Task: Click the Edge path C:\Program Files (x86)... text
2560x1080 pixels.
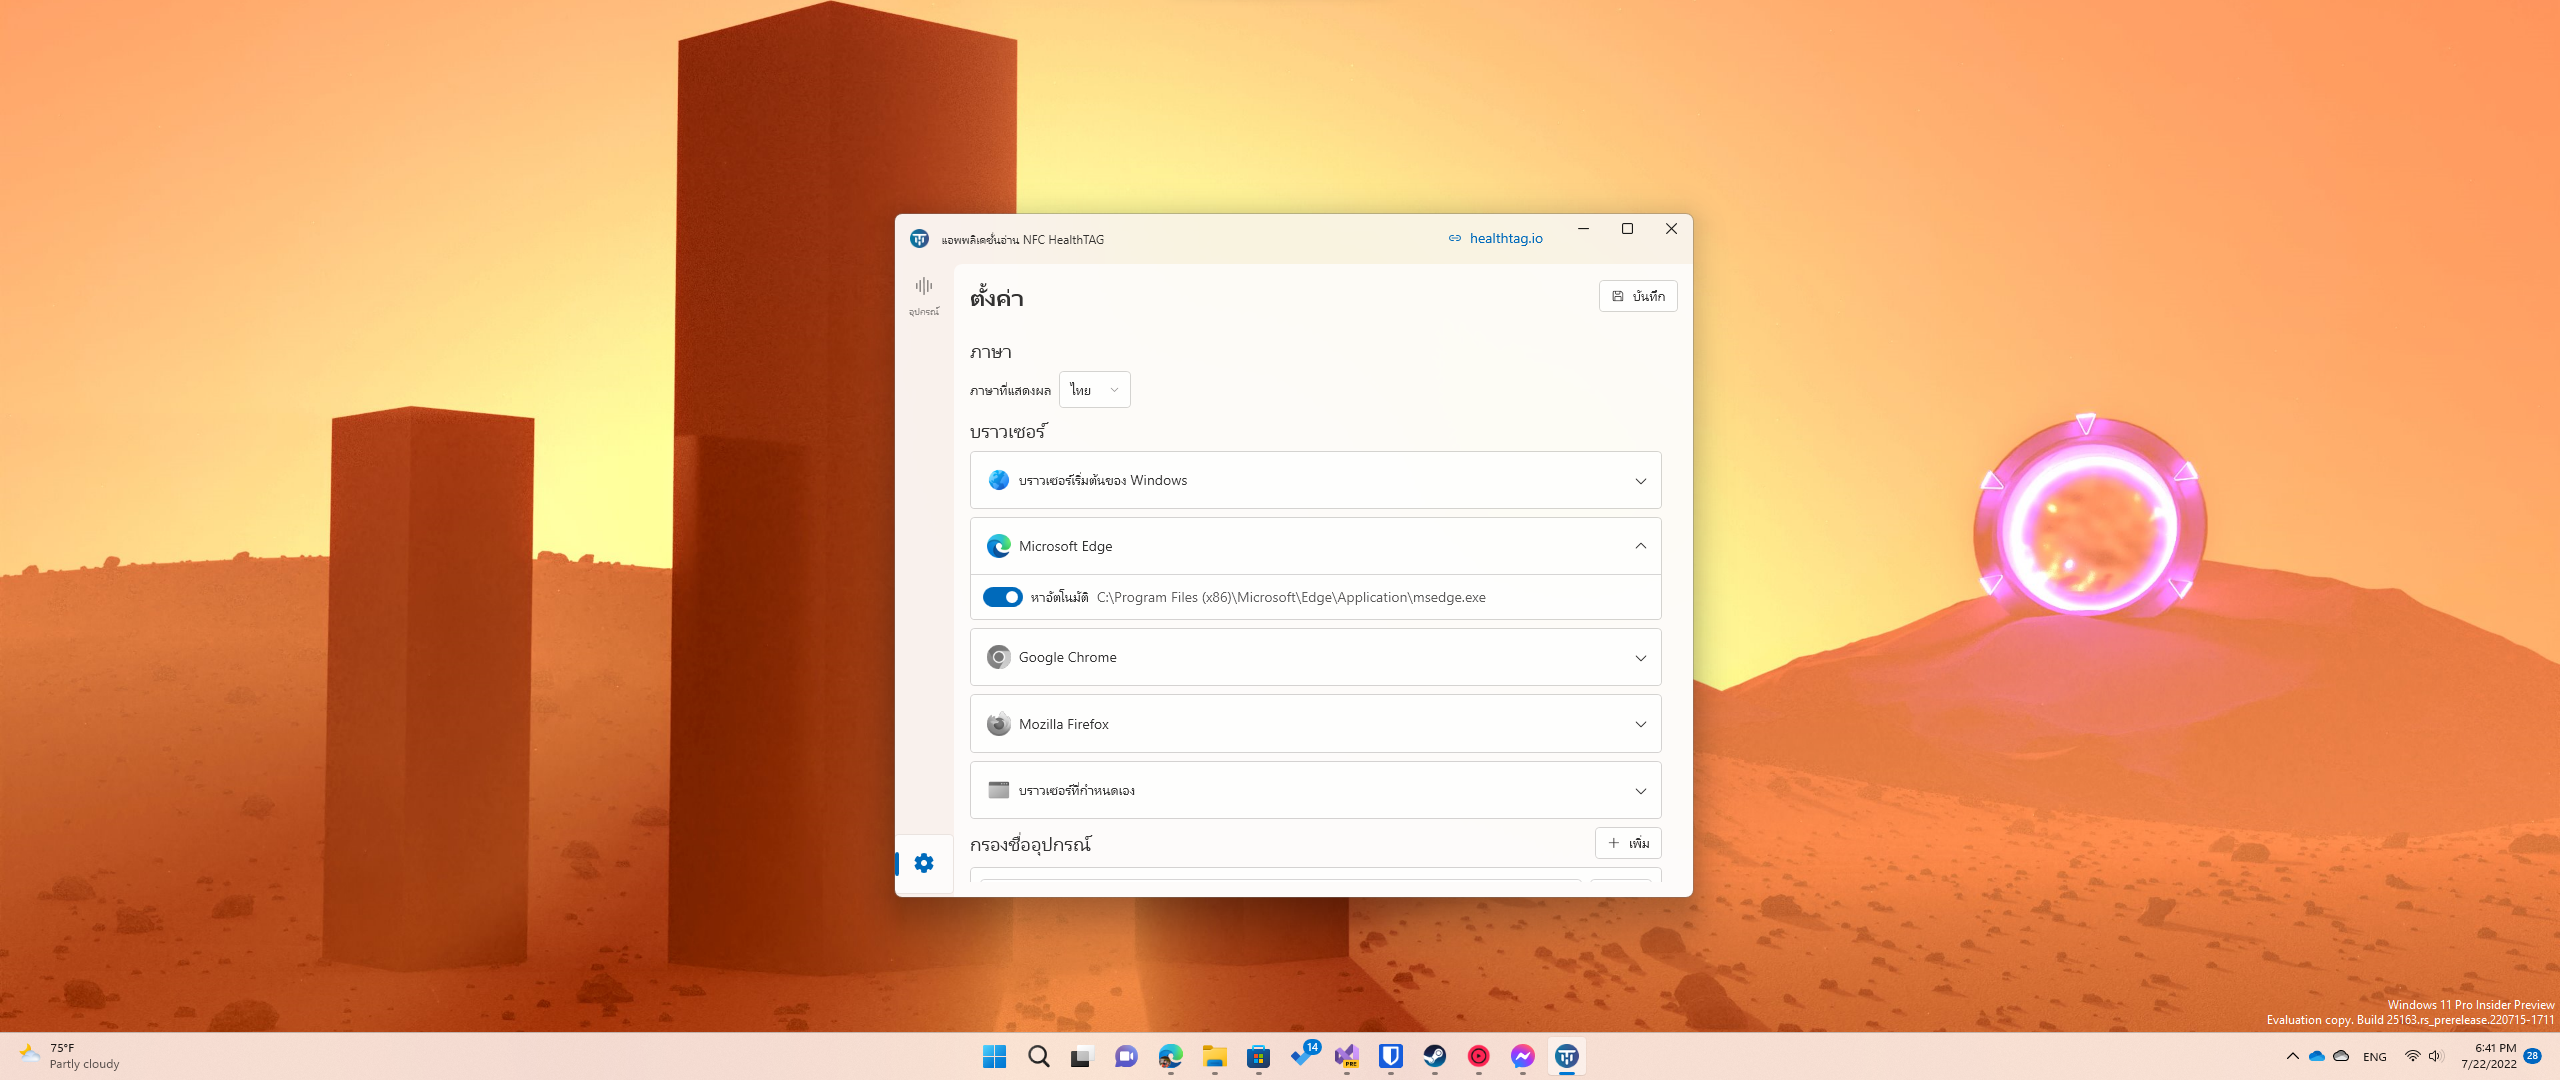Action: (x=1291, y=597)
